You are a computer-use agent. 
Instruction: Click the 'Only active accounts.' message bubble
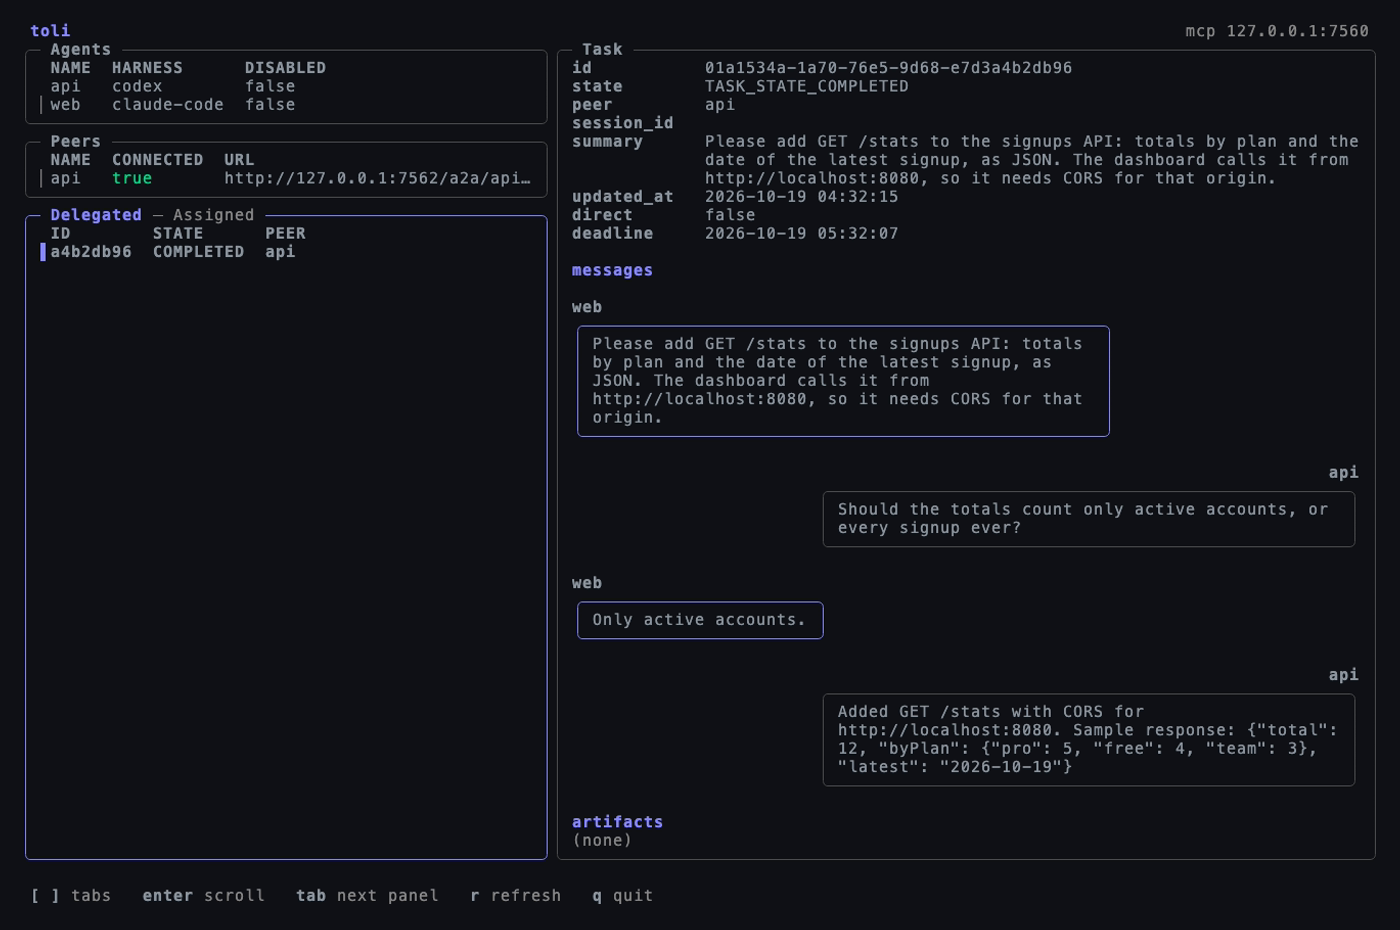(700, 620)
